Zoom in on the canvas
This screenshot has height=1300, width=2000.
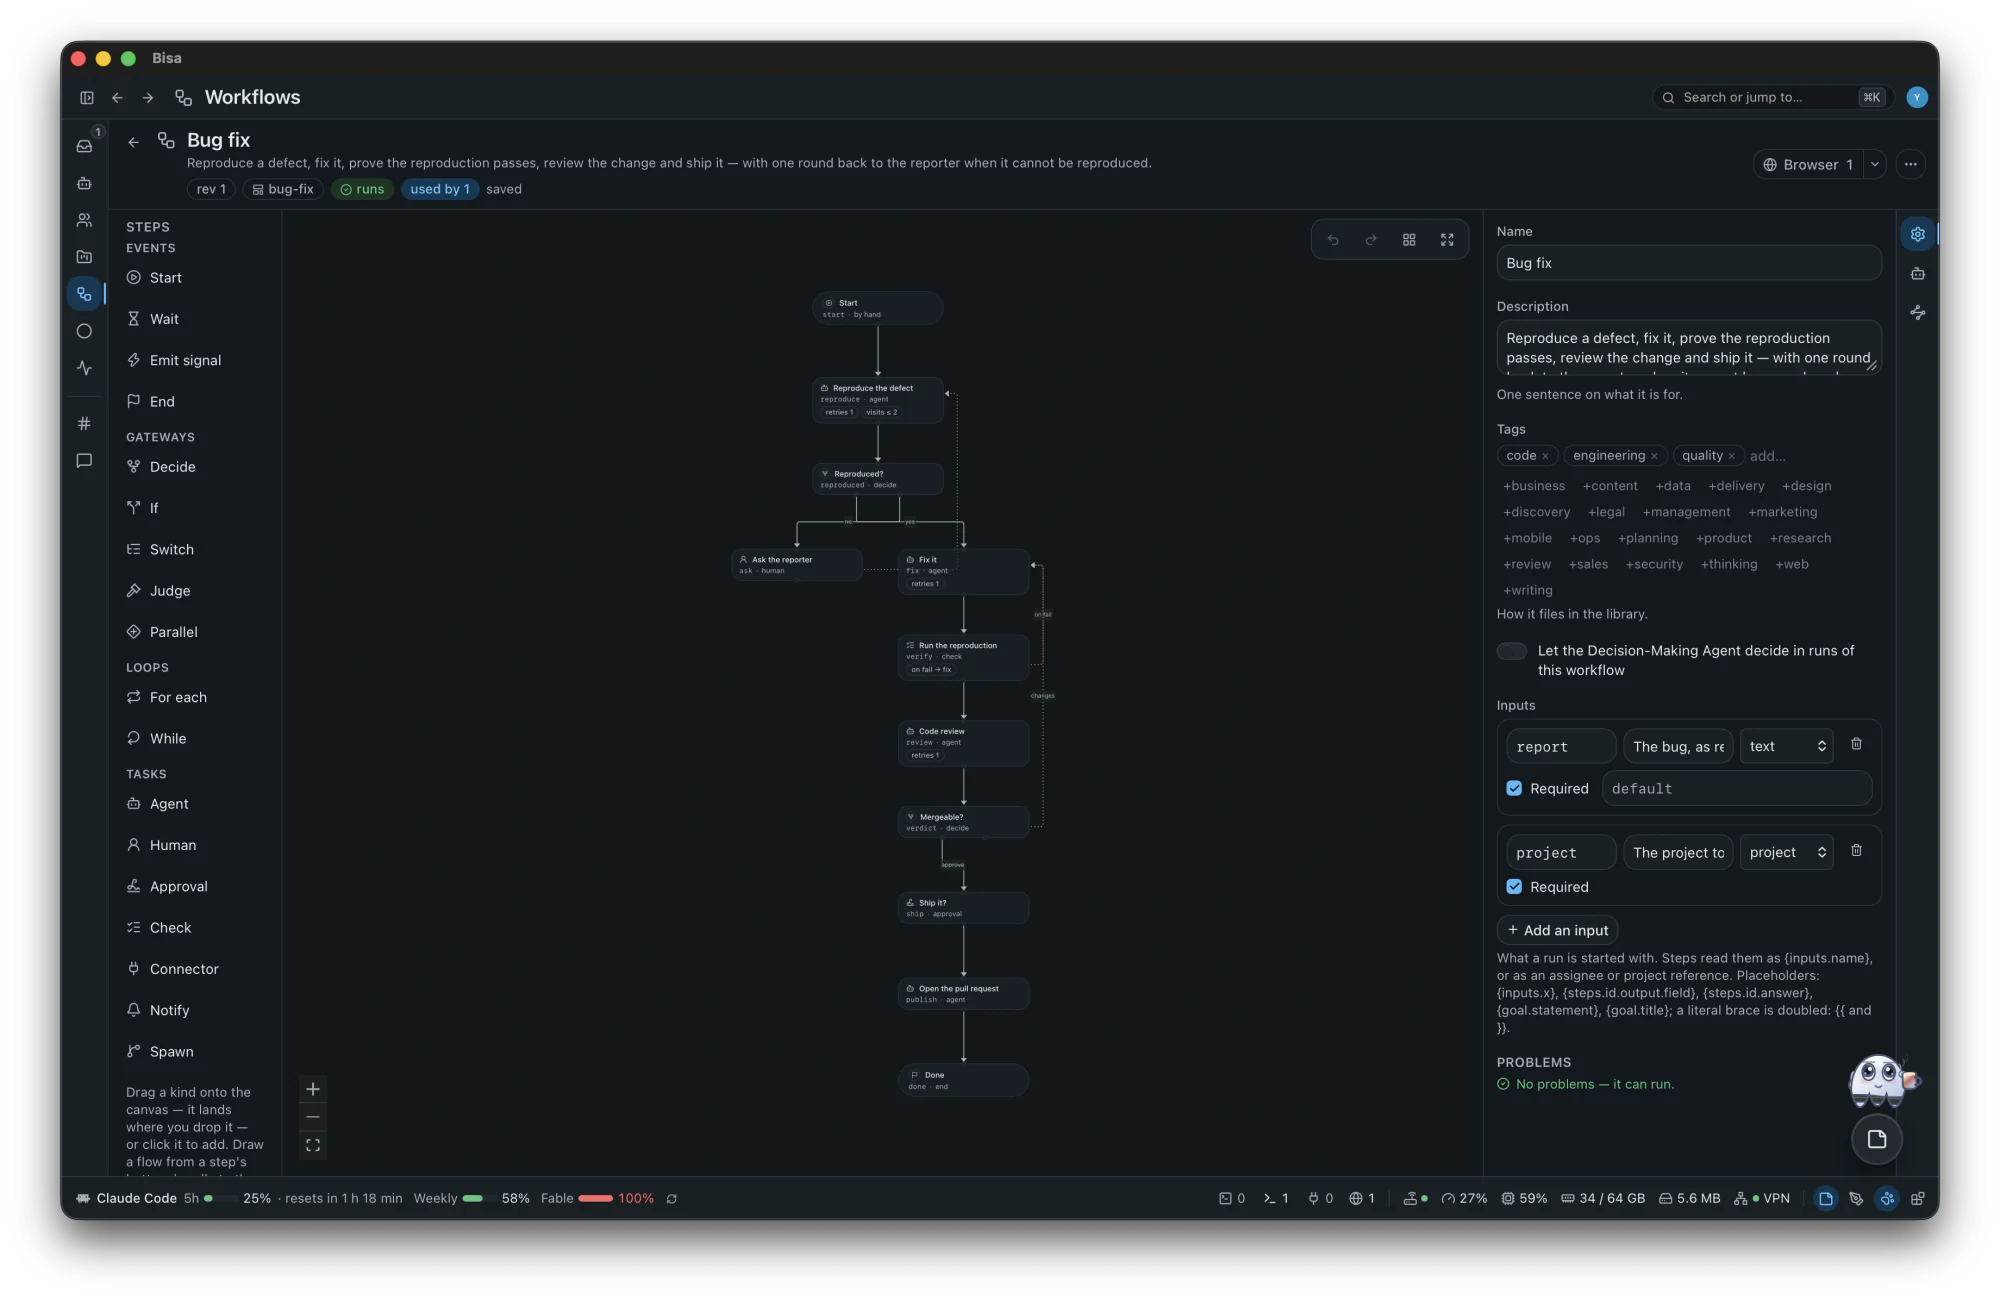pyautogui.click(x=313, y=1089)
